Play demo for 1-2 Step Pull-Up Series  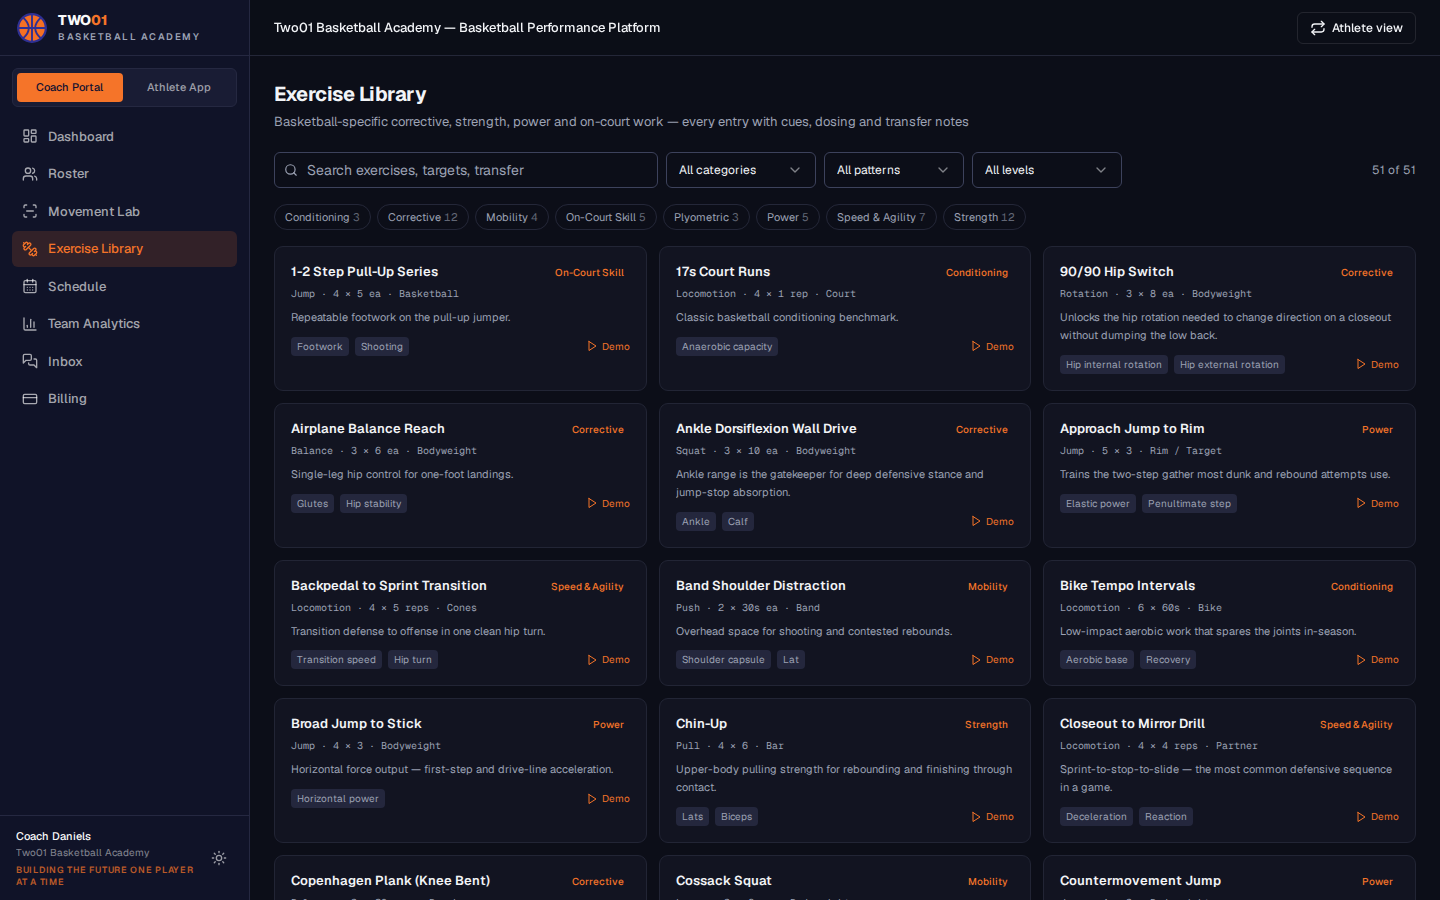pos(608,346)
